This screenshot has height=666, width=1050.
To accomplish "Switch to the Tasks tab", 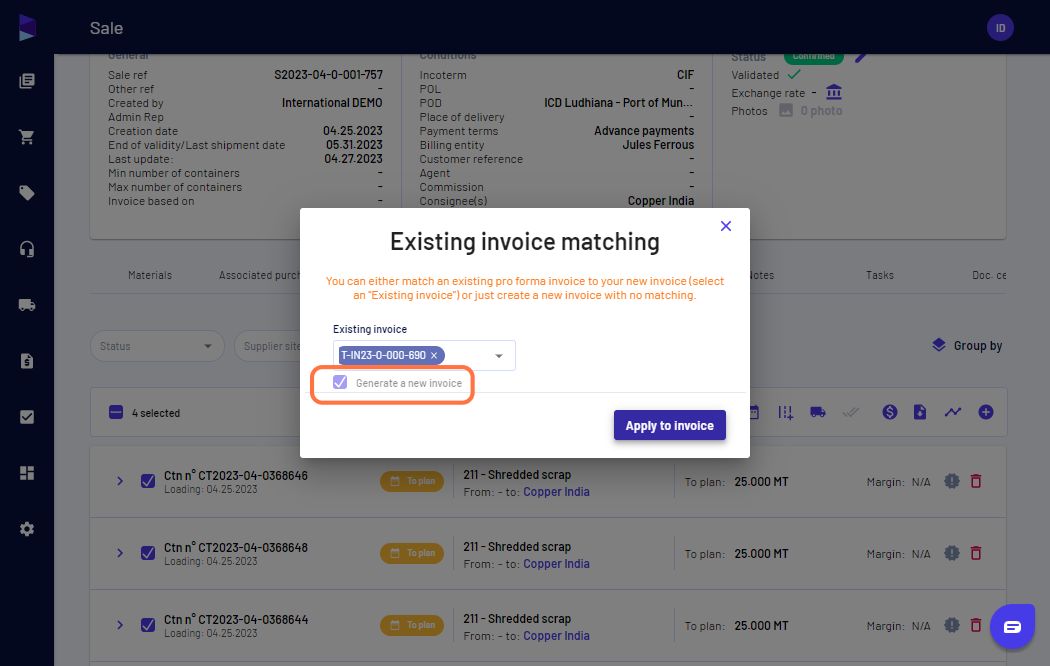I will [x=879, y=275].
